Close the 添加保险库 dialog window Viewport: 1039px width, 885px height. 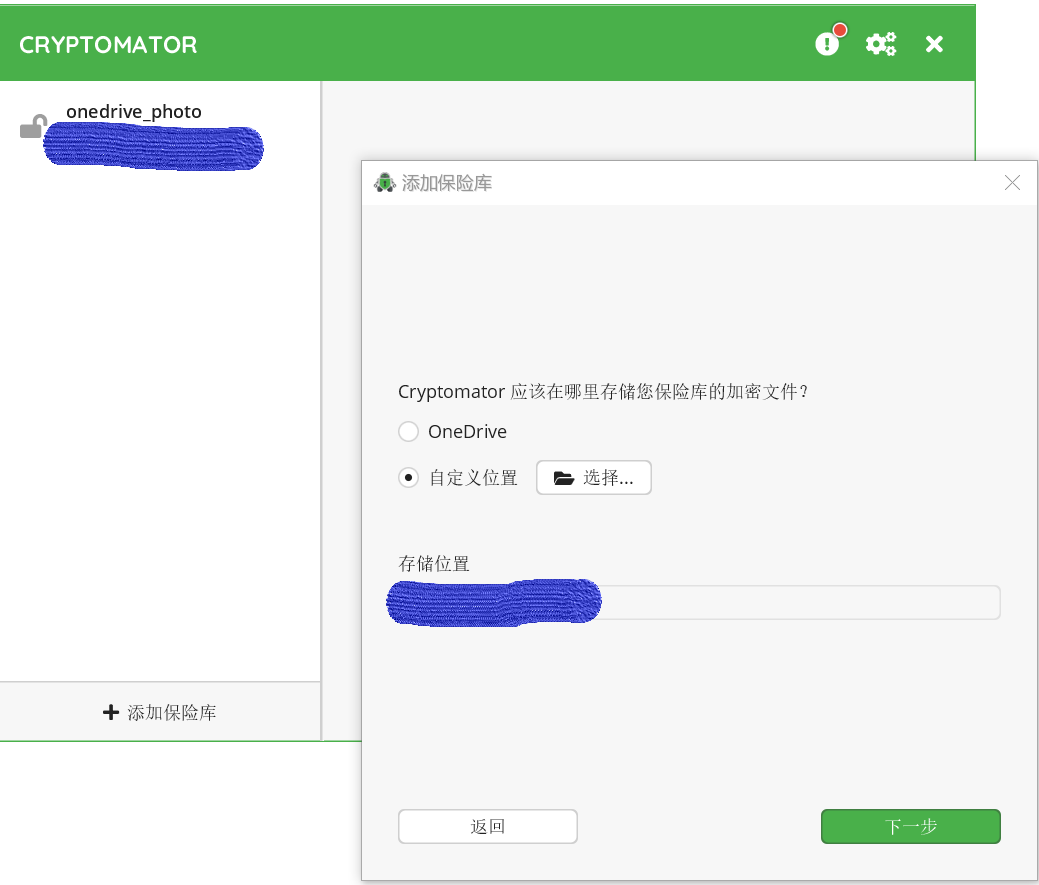coord(1012,183)
